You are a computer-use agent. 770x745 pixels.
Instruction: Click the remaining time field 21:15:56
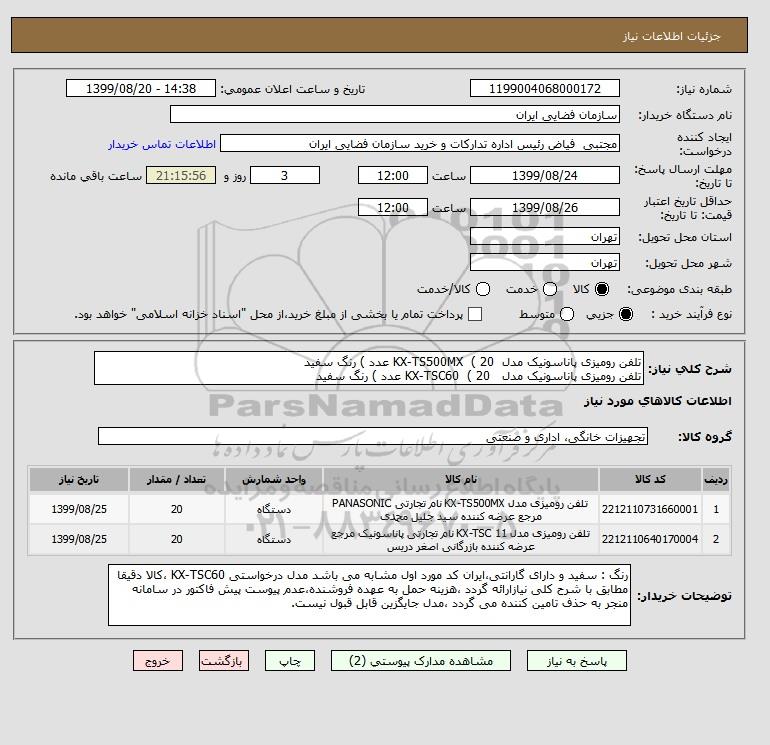(x=181, y=175)
